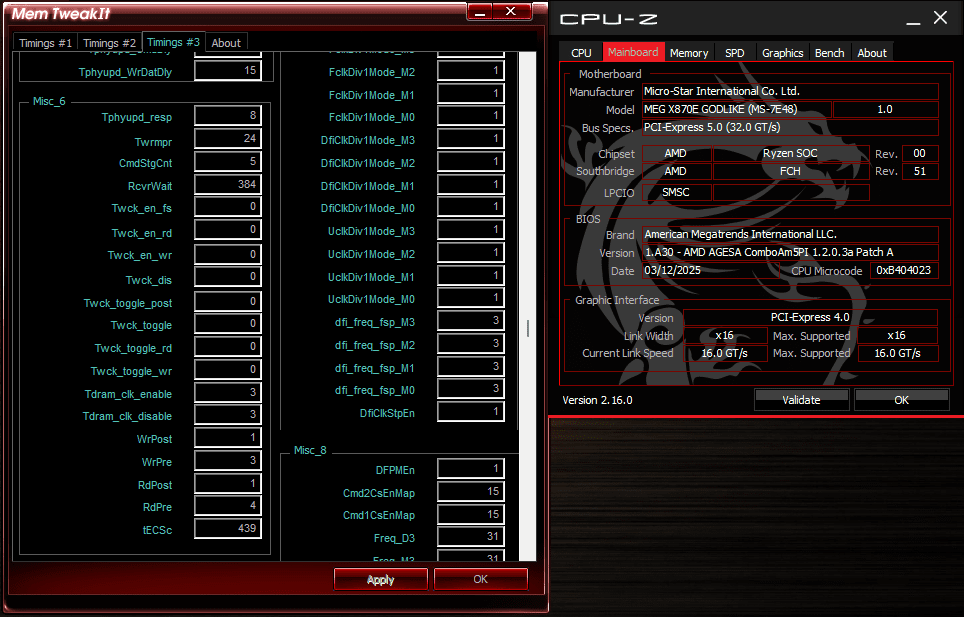
Task: Select the dfi_freq_fsp_M0 field
Action: coord(471,389)
